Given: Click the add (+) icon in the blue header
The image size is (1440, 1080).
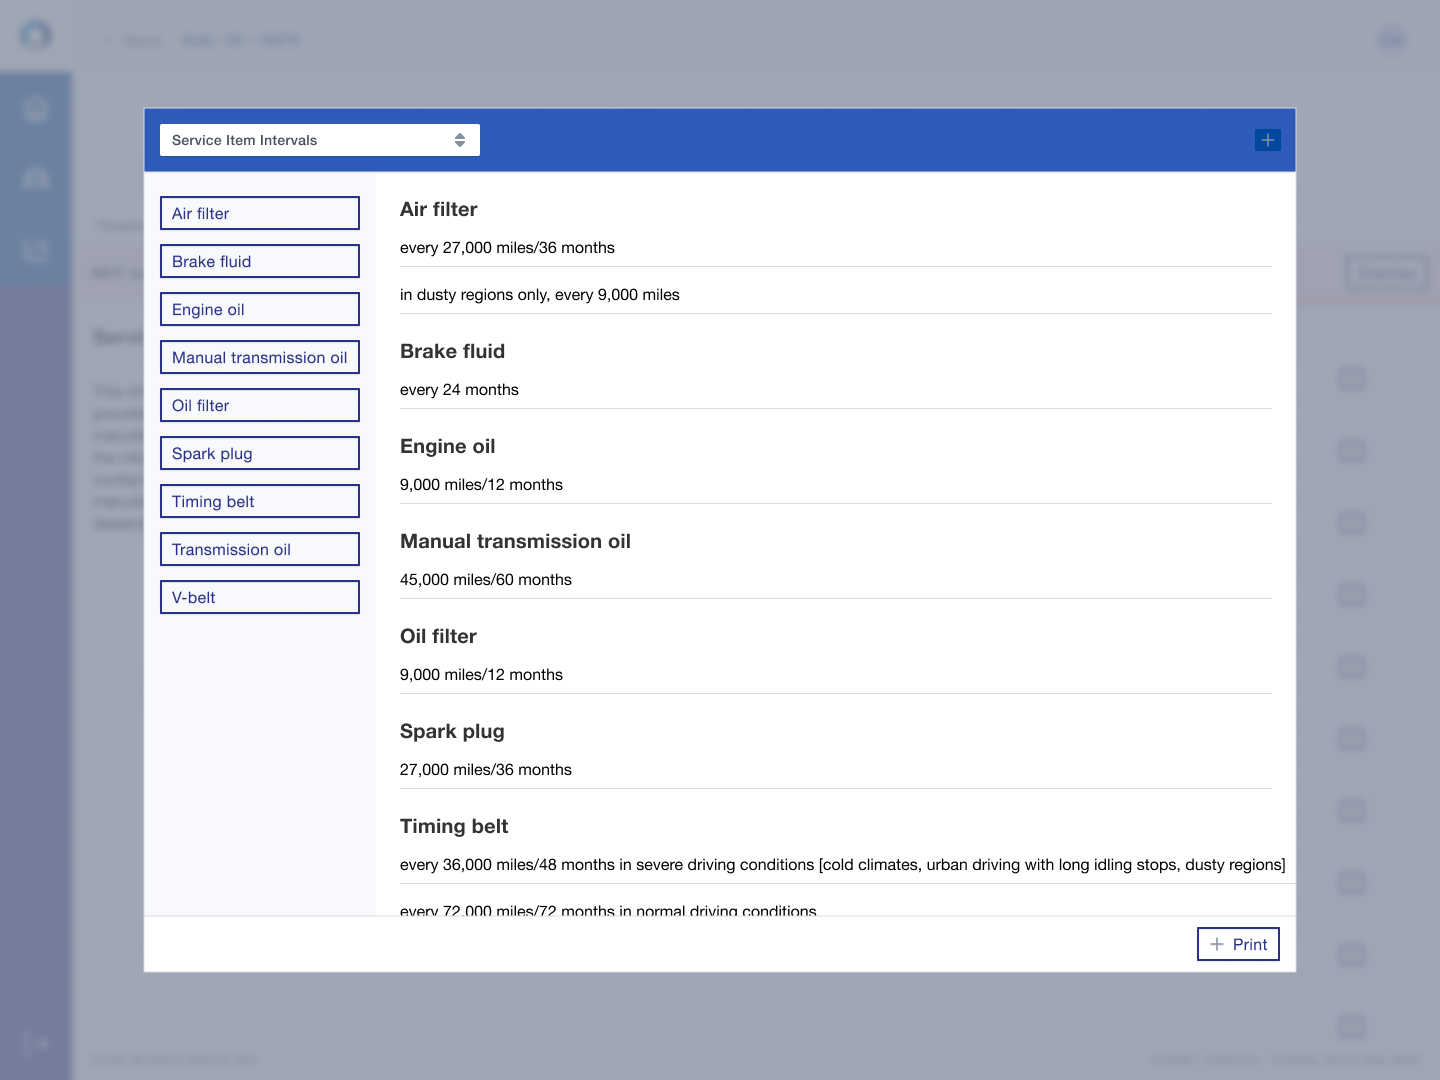Looking at the screenshot, I should coord(1267,140).
